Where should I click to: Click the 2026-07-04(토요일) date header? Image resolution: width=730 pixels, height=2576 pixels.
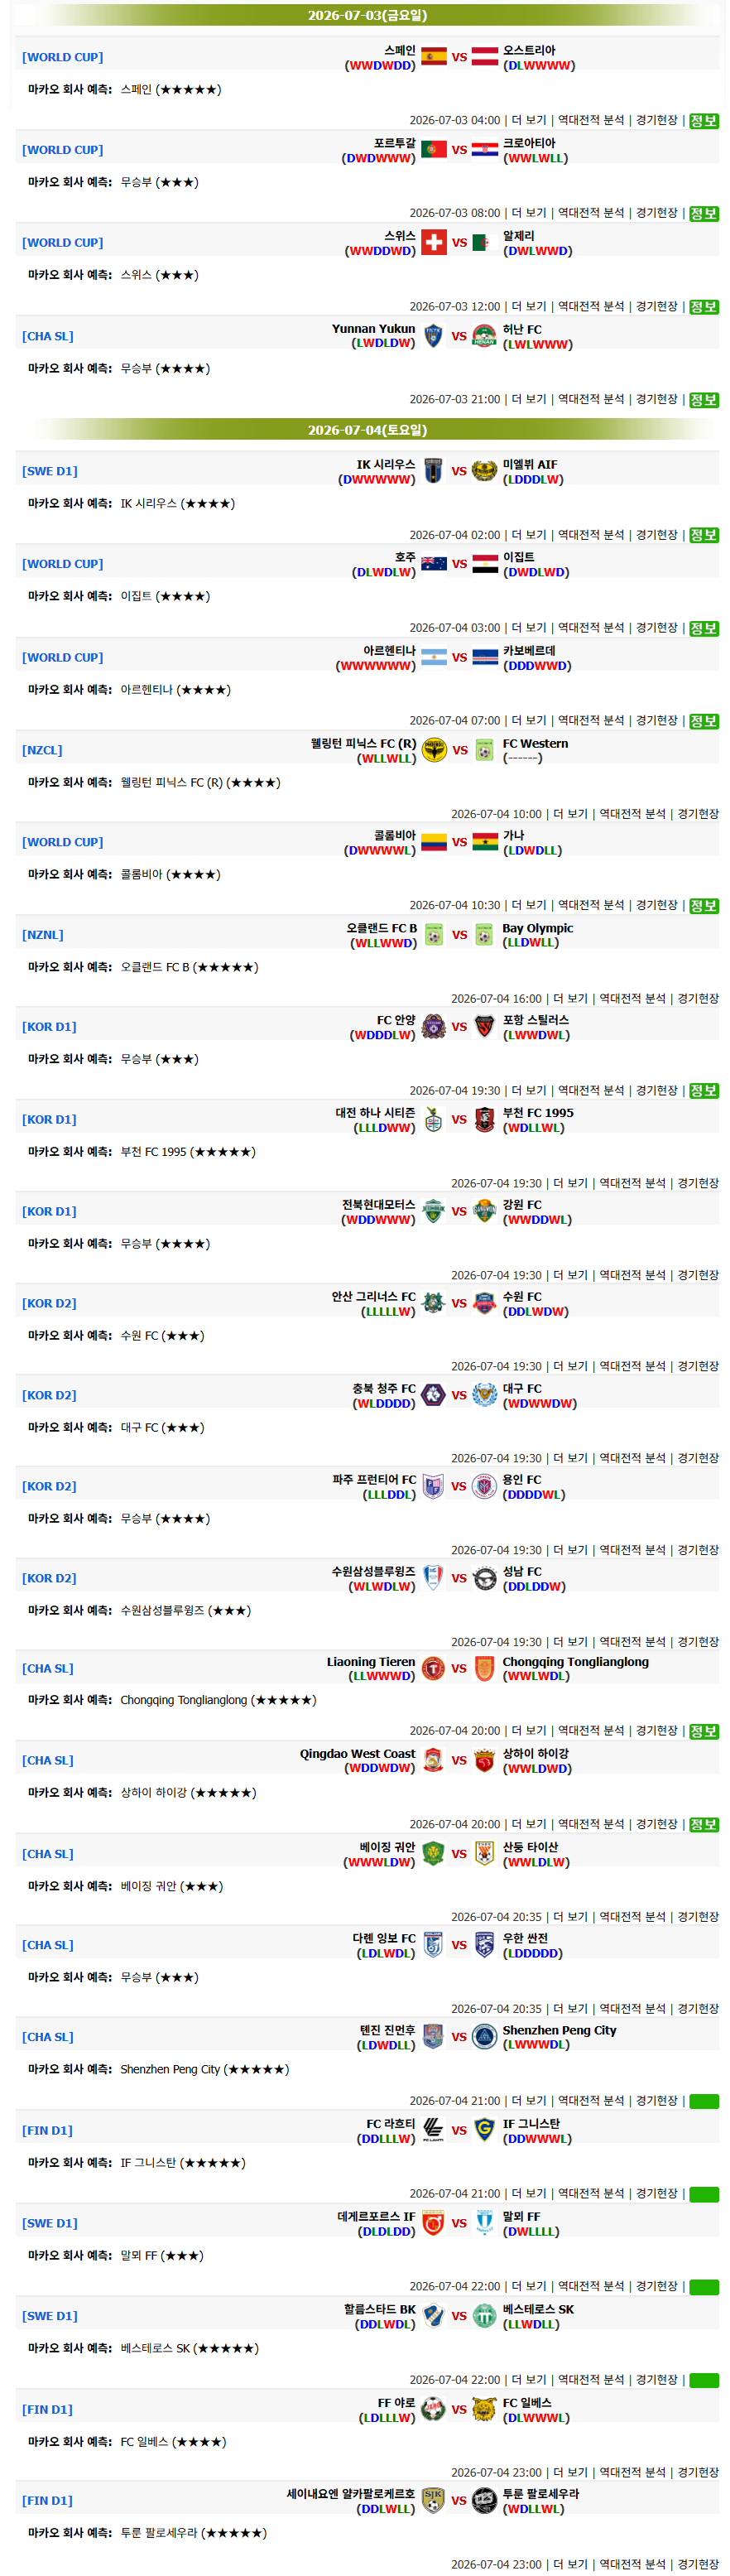point(367,430)
